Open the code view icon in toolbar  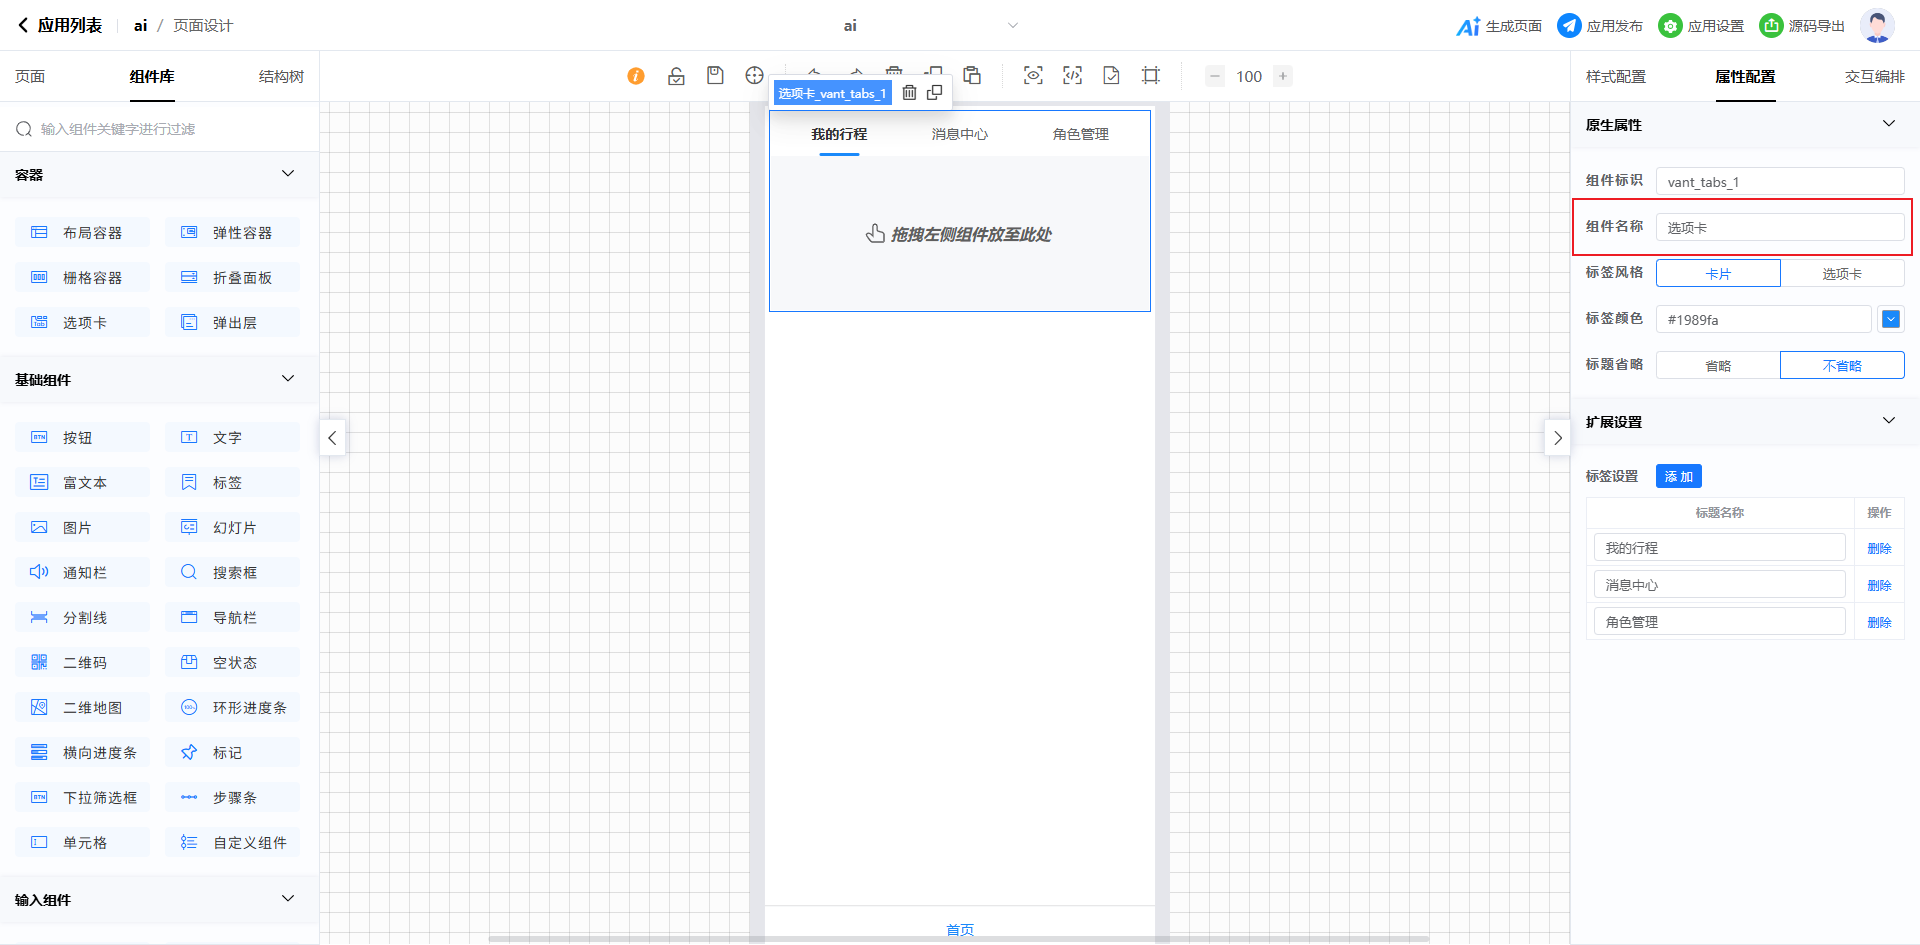(1072, 76)
